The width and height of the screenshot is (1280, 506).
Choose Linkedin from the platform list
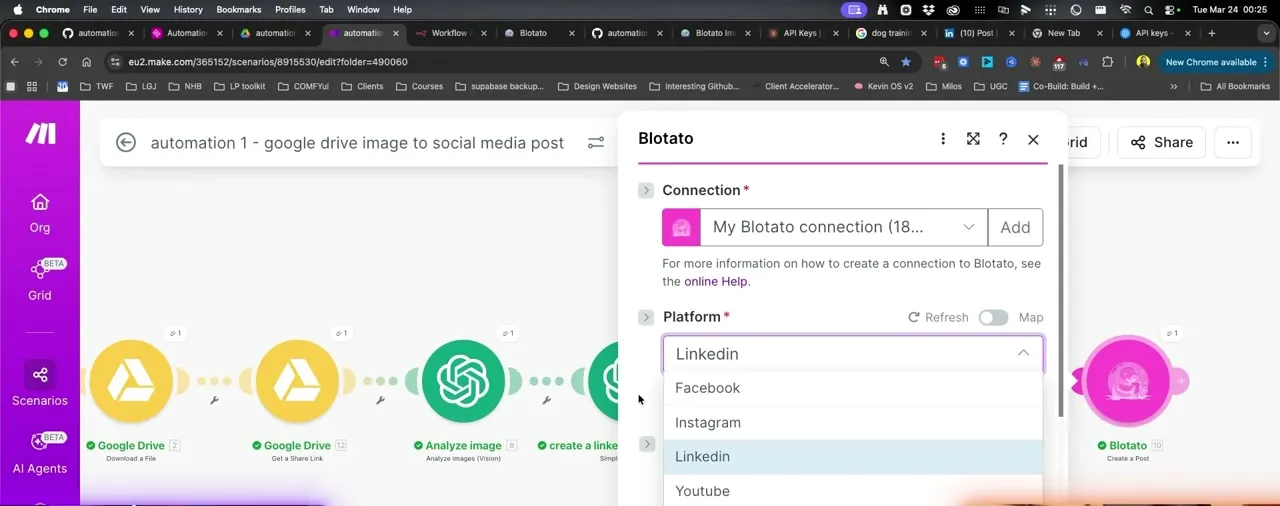point(853,456)
